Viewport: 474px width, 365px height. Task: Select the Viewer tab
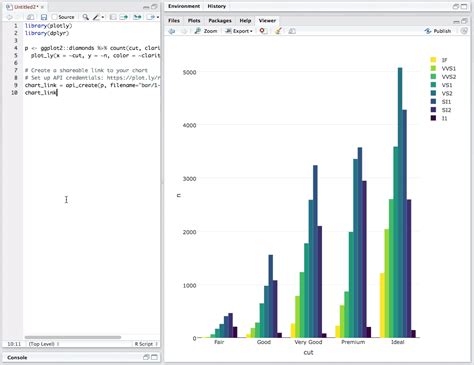[x=267, y=20]
